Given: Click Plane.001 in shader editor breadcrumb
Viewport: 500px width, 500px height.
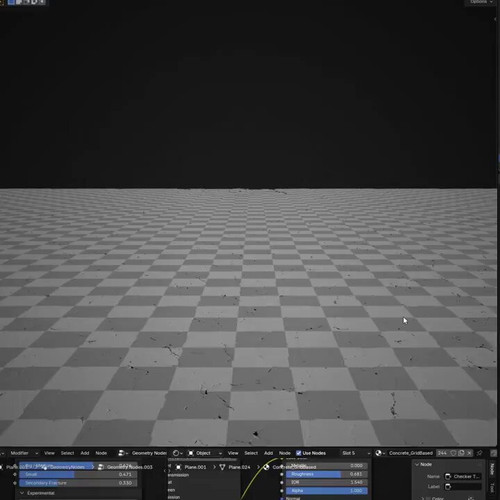Looking at the screenshot, I should pos(195,467).
